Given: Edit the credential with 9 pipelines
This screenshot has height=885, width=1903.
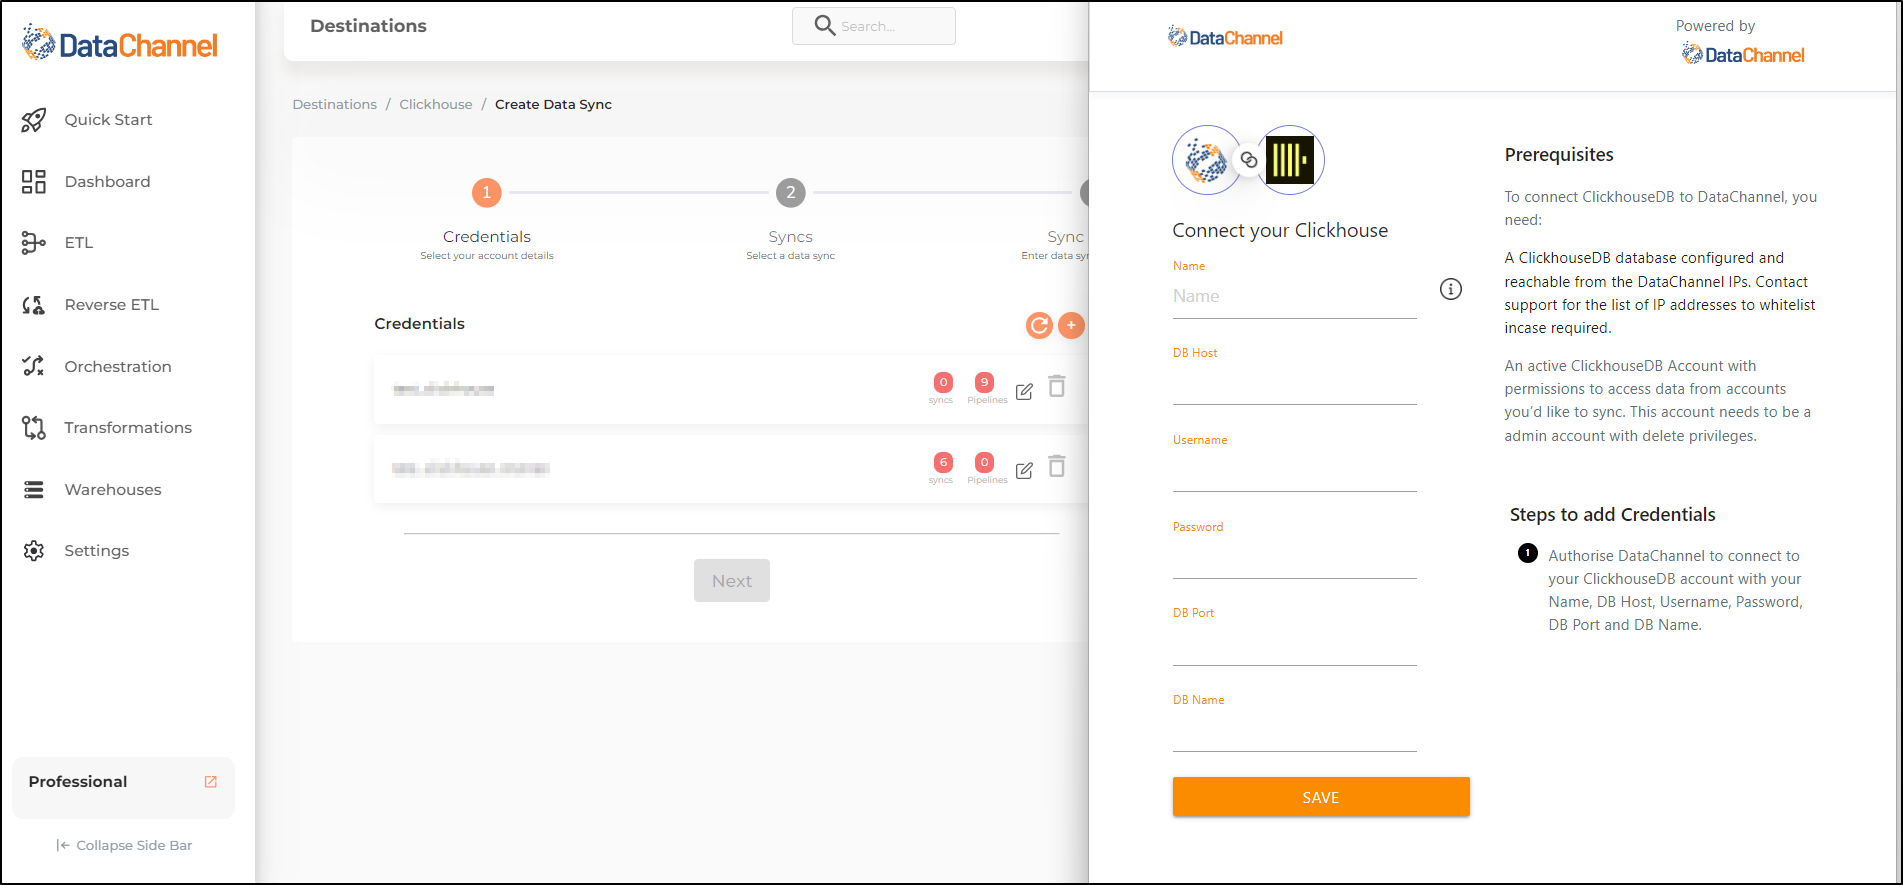Looking at the screenshot, I should point(1024,392).
